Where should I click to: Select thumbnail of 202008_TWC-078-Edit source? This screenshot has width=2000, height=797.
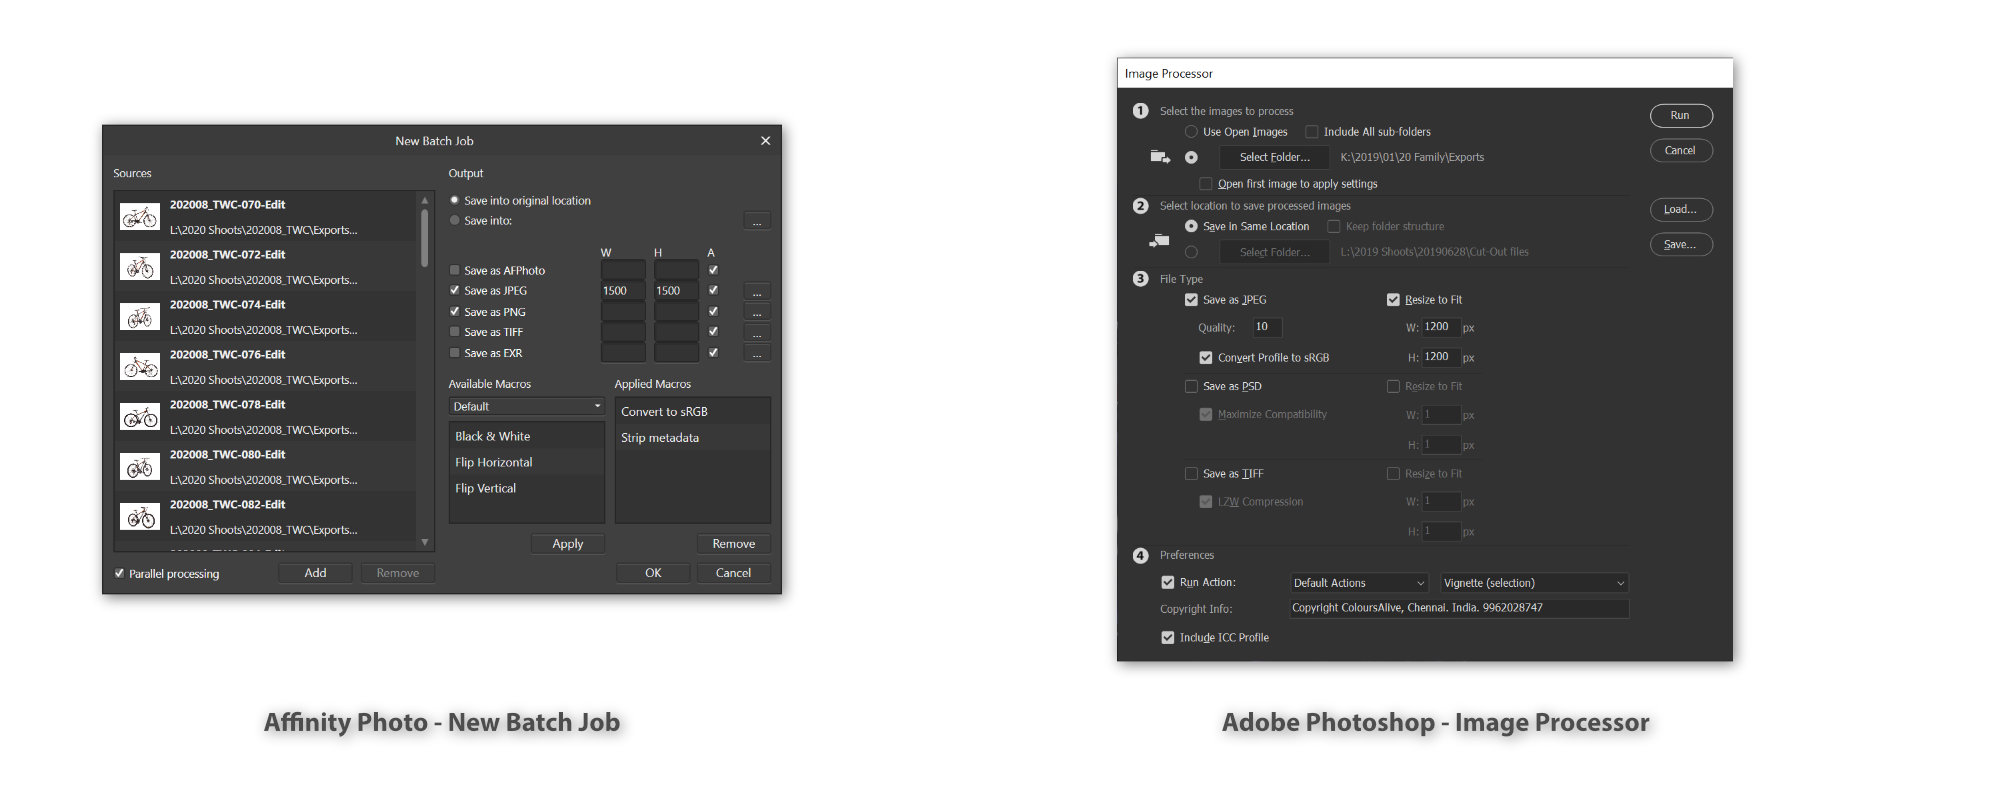click(x=140, y=417)
